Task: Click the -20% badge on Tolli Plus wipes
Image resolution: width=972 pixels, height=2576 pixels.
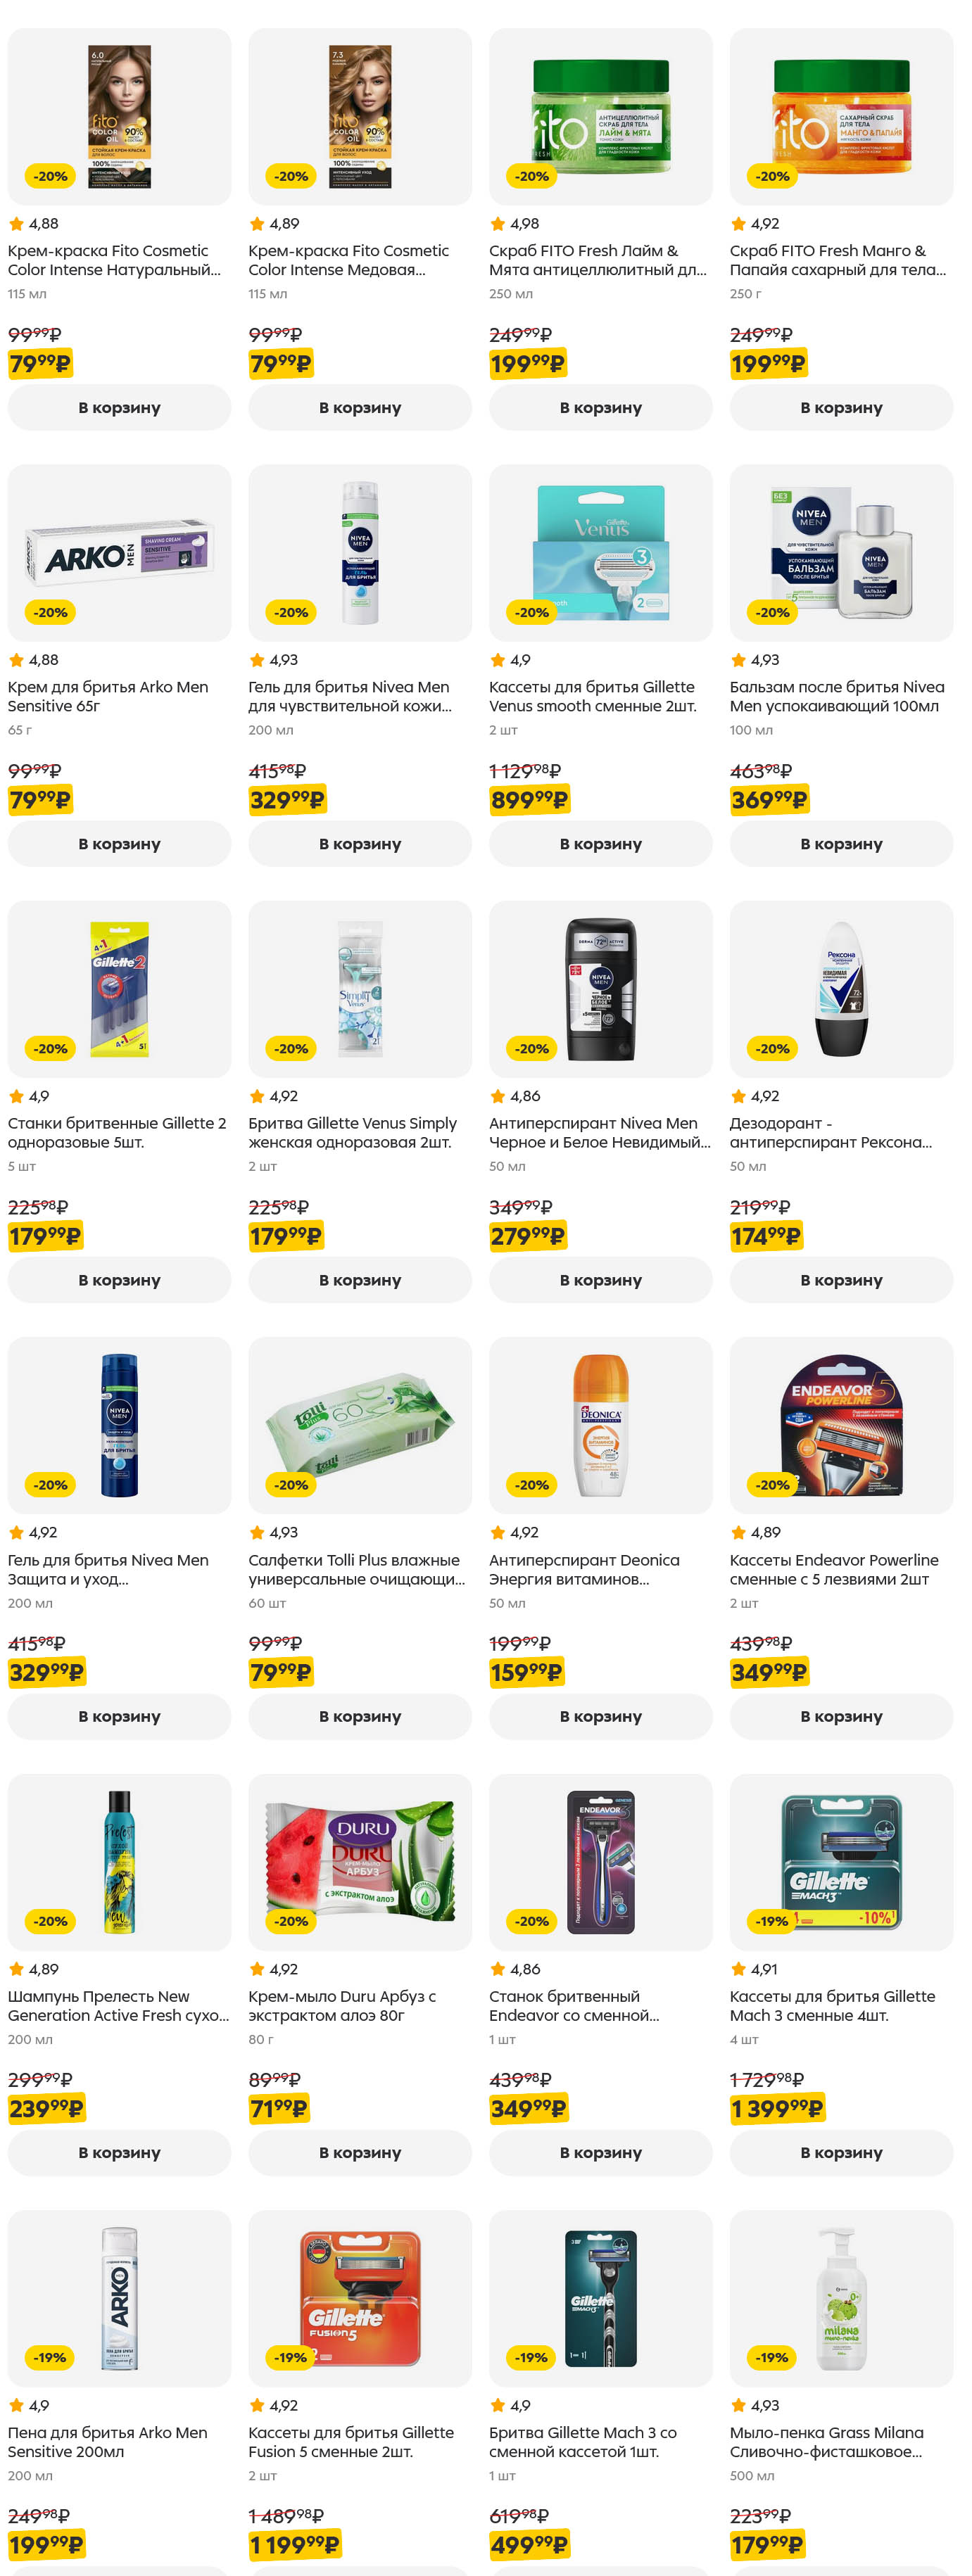Action: coord(291,1485)
